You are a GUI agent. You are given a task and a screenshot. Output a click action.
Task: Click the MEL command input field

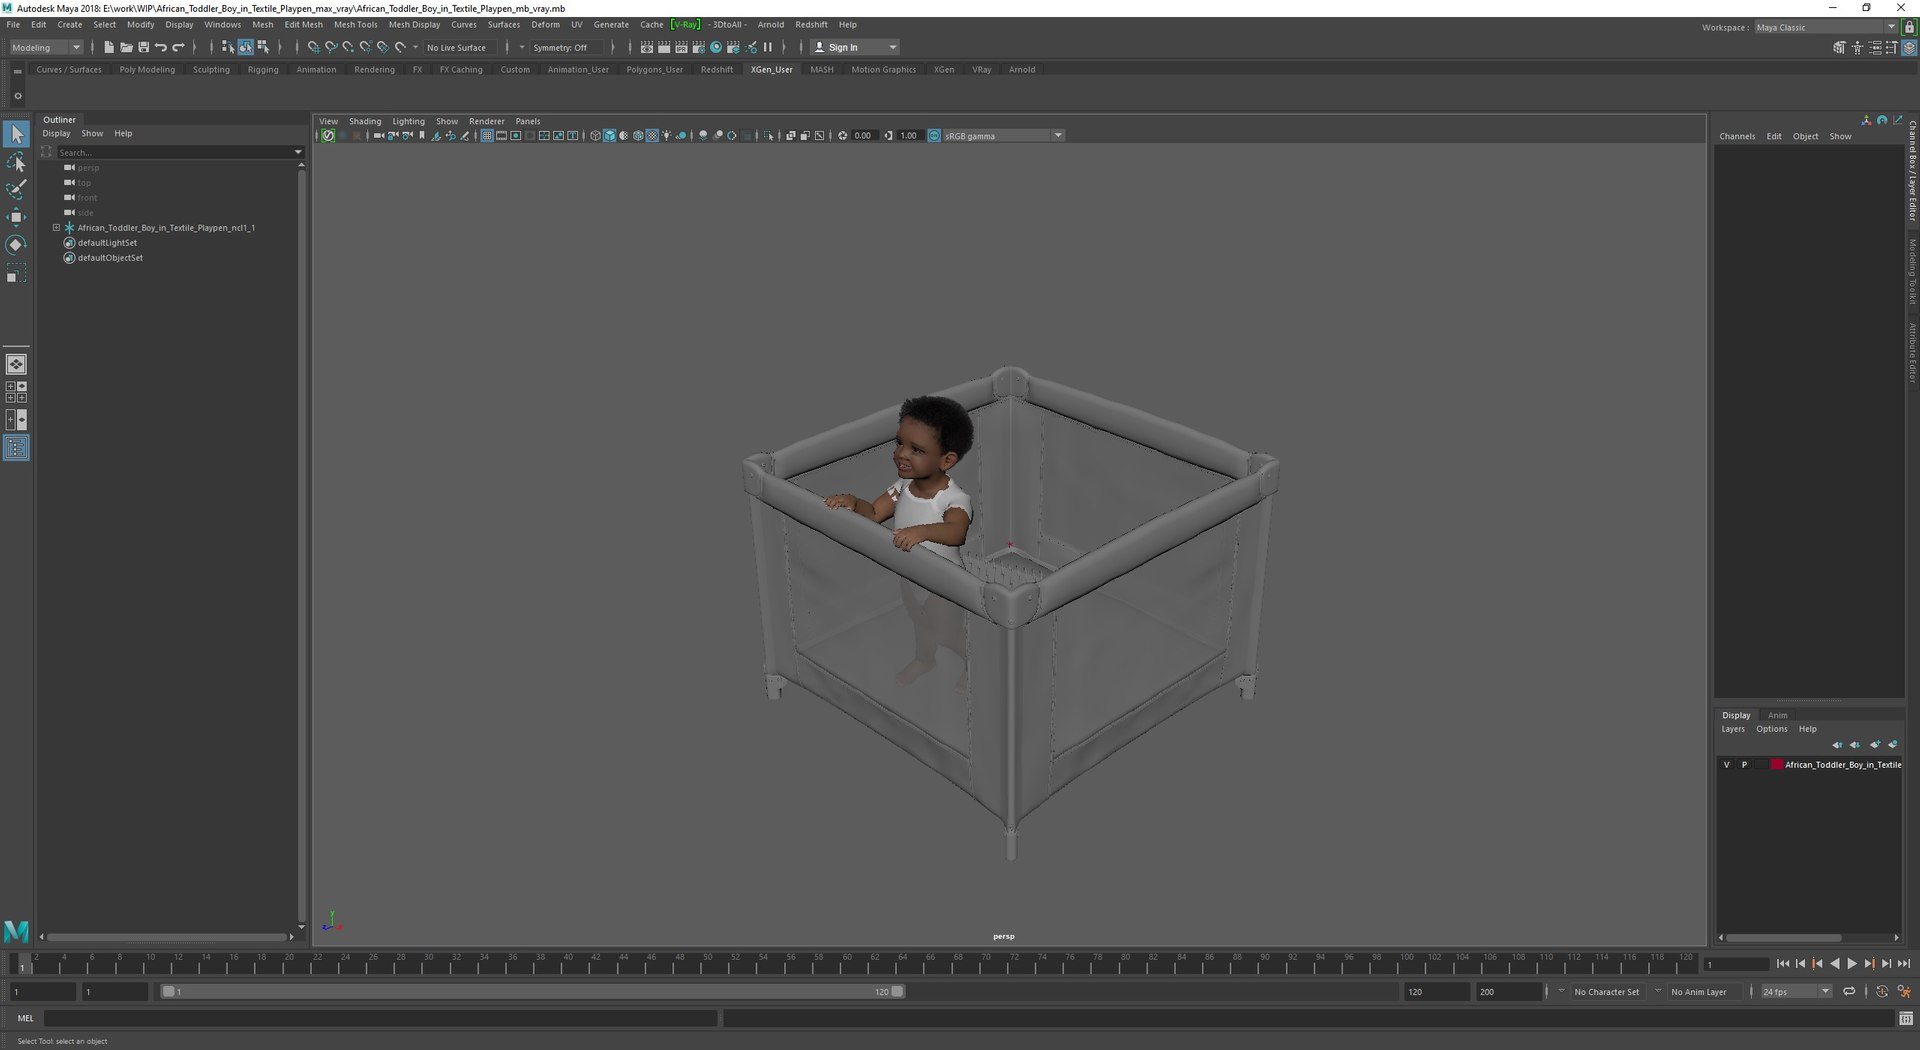coord(380,1019)
